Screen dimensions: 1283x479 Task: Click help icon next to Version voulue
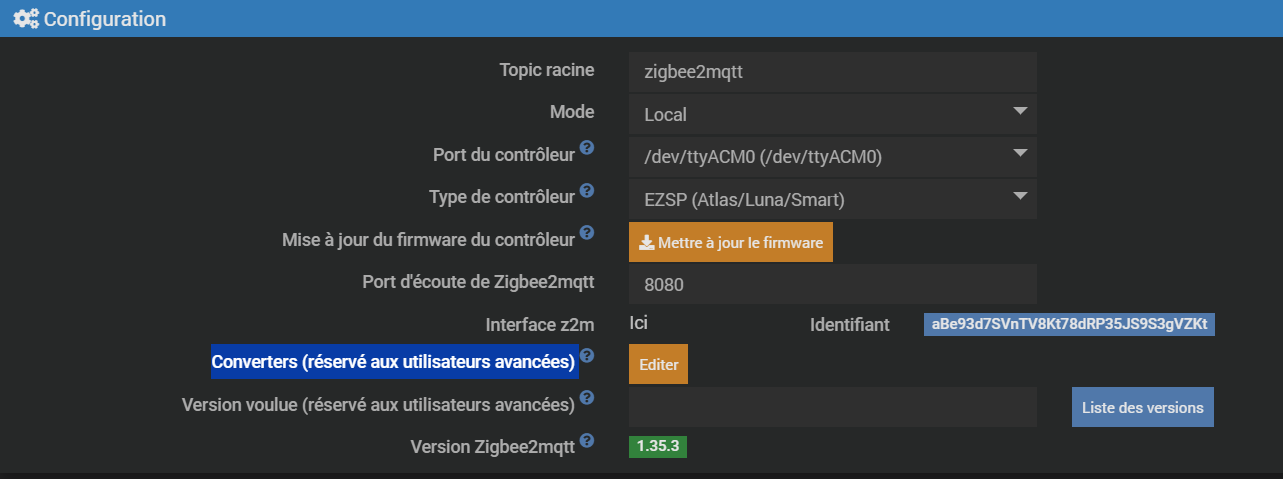coord(587,400)
